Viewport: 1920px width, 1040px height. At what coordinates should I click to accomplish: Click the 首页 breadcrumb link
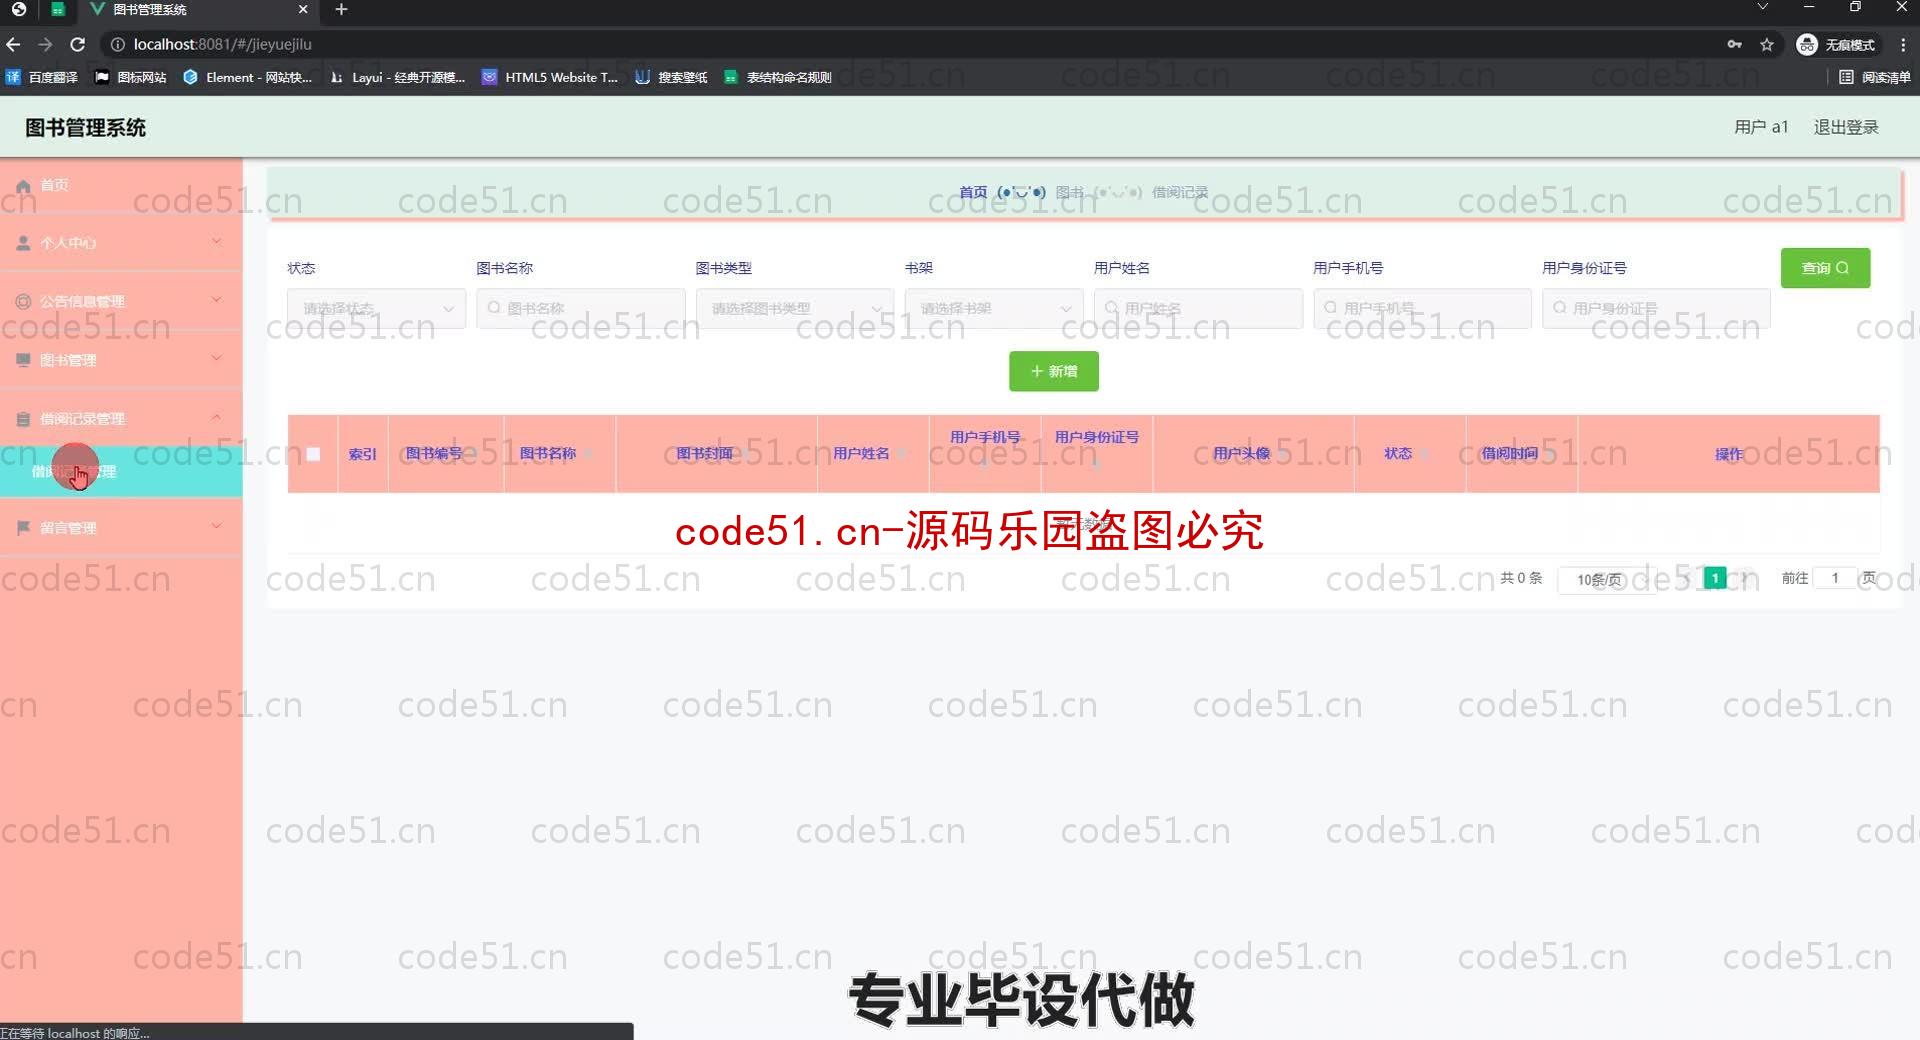973,192
